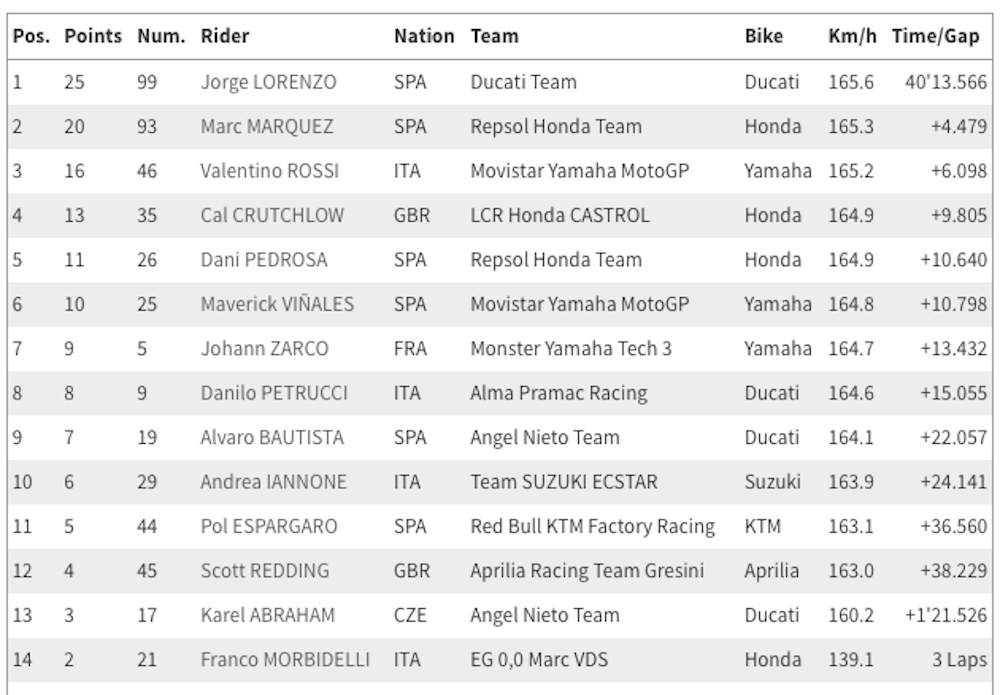Open Maverick VIÑALES rider entry
The width and height of the screenshot is (1000, 695).
277,304
